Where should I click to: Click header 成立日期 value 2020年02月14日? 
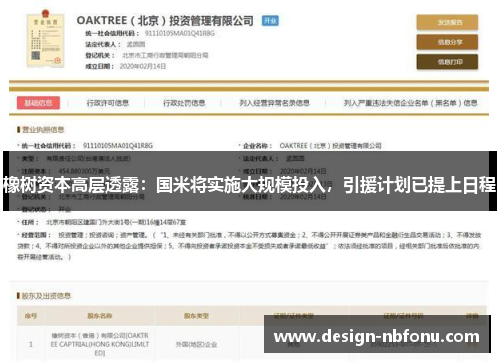[x=143, y=66]
